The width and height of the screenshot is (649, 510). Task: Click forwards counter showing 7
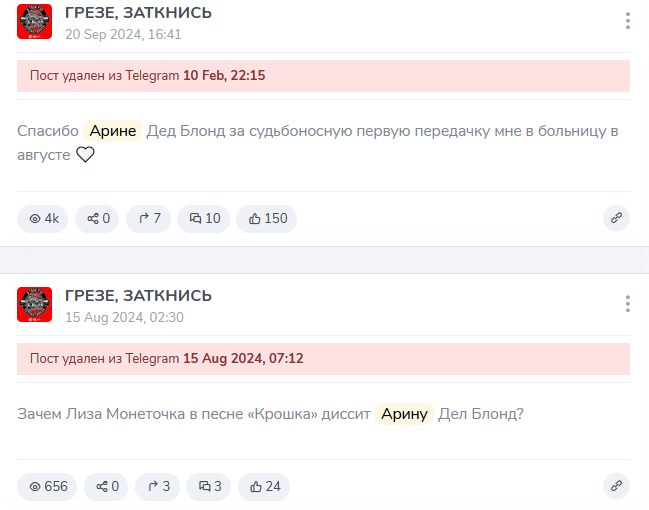pos(149,219)
